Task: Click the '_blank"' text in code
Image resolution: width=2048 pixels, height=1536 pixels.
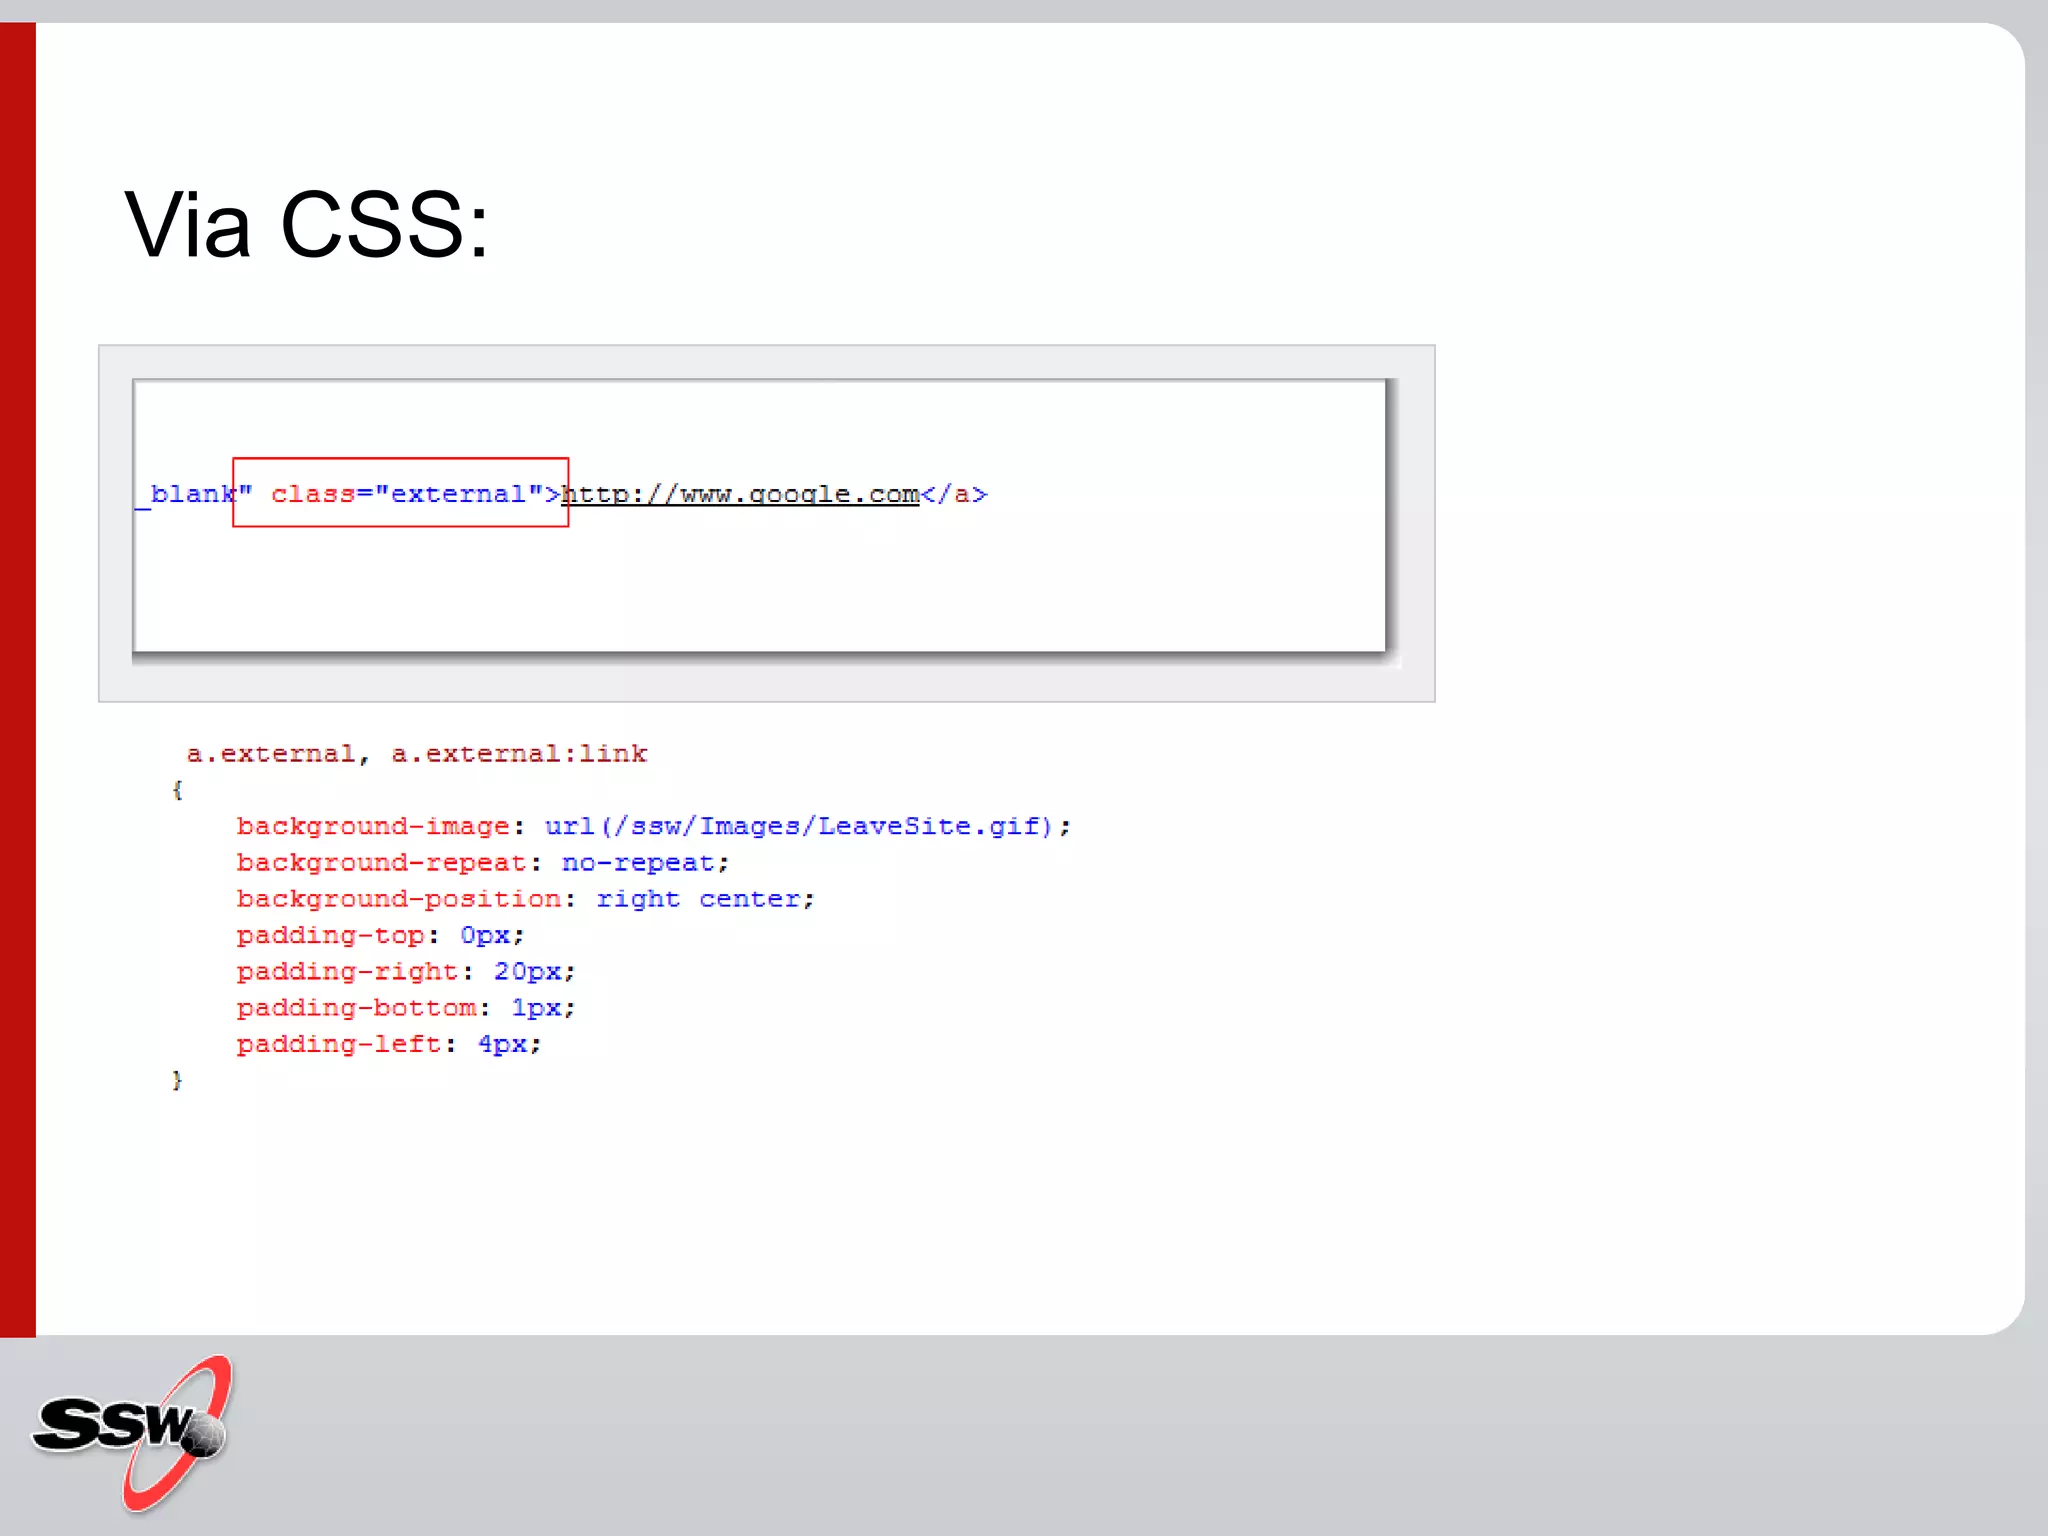Action: click(x=194, y=494)
